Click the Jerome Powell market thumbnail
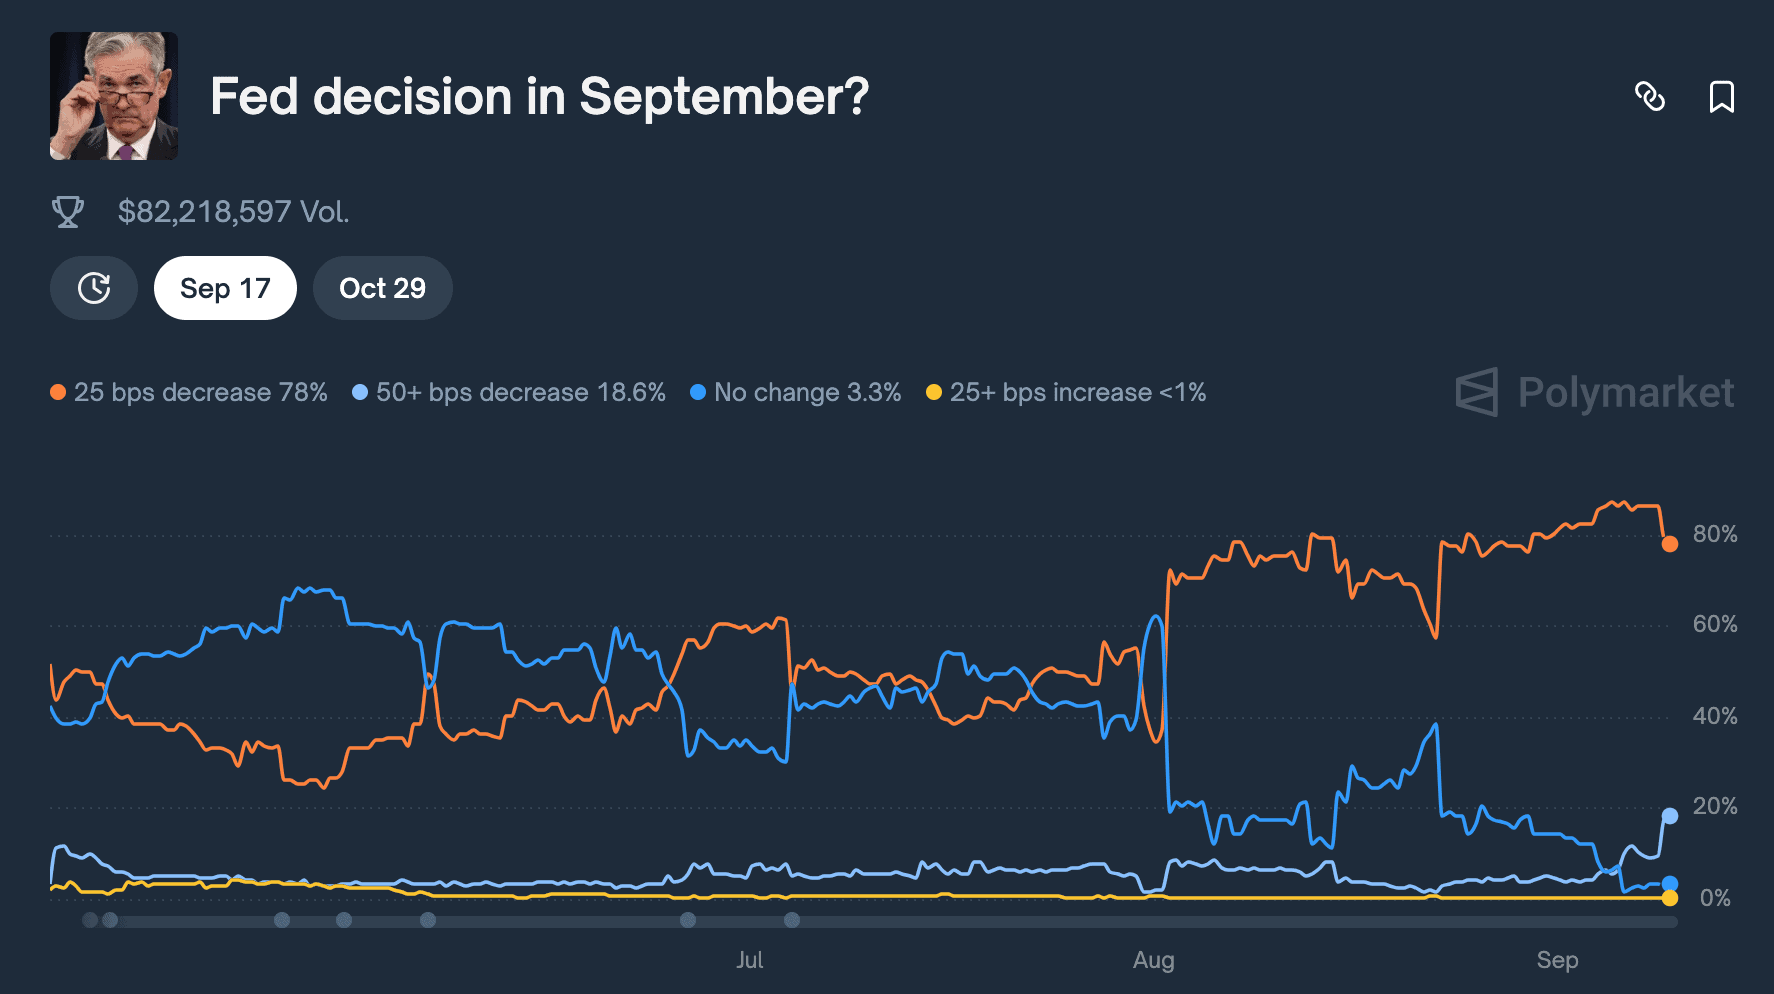 tap(113, 97)
